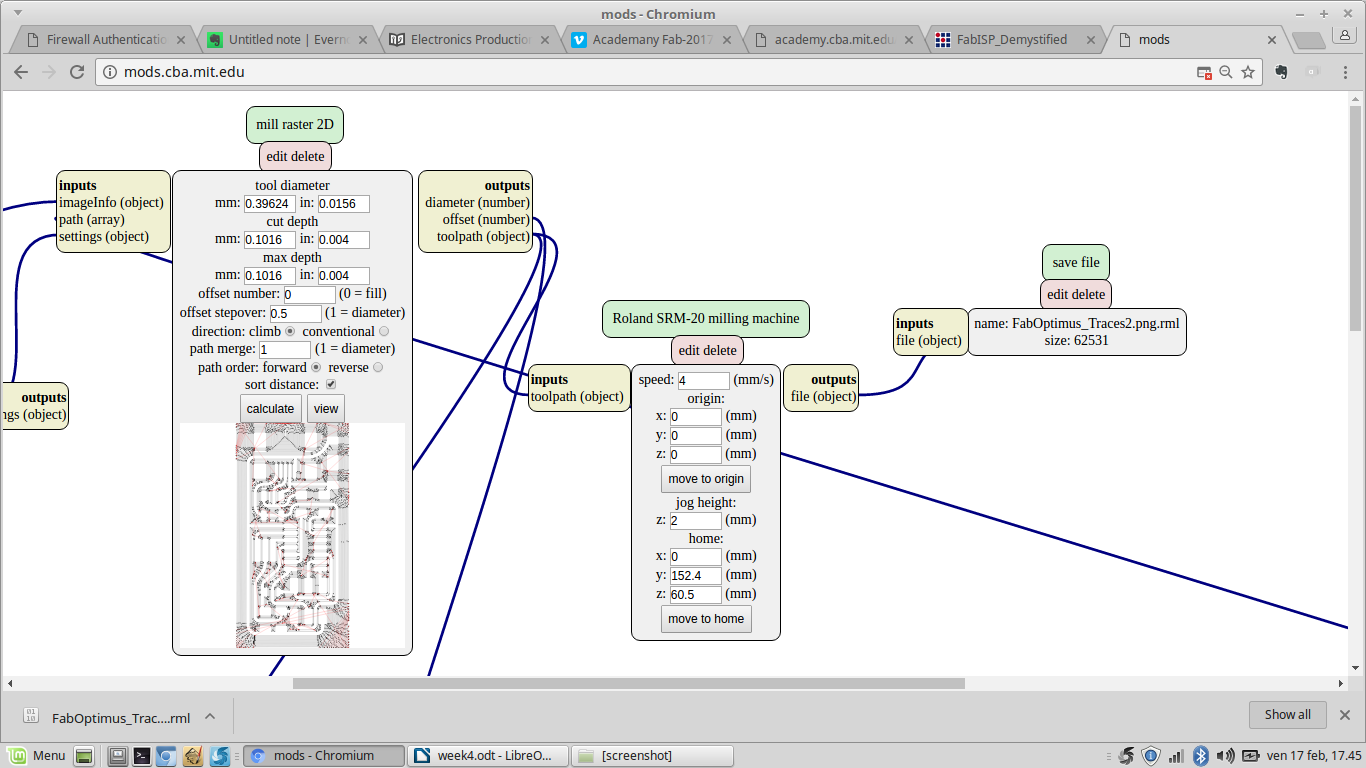Click the downloaded rml file icon
The width and height of the screenshot is (1366, 768).
coord(31,716)
